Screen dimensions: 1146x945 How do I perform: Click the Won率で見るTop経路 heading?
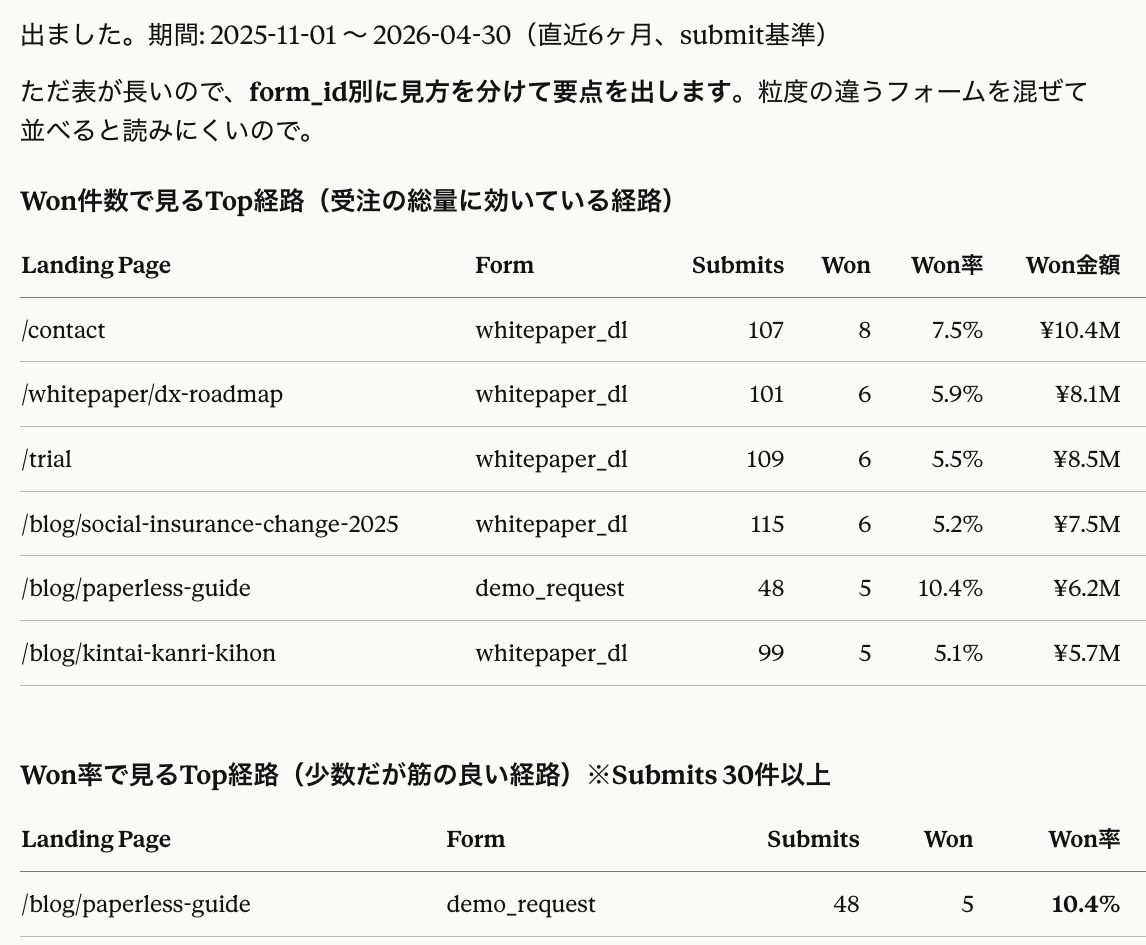click(425, 775)
